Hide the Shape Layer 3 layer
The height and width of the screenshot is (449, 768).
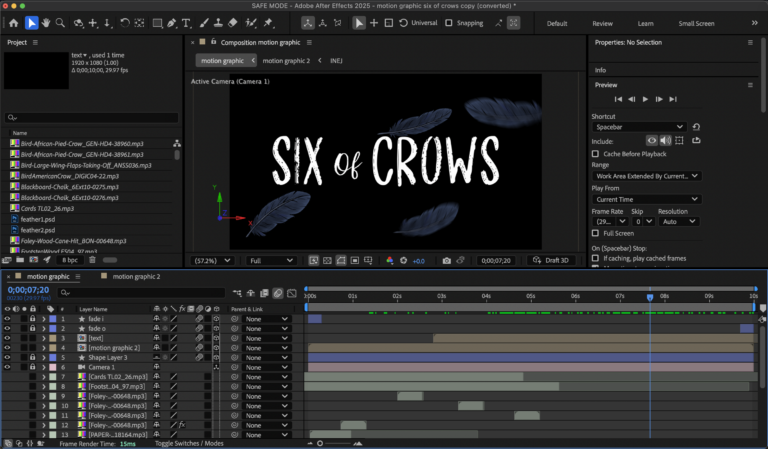coord(7,357)
